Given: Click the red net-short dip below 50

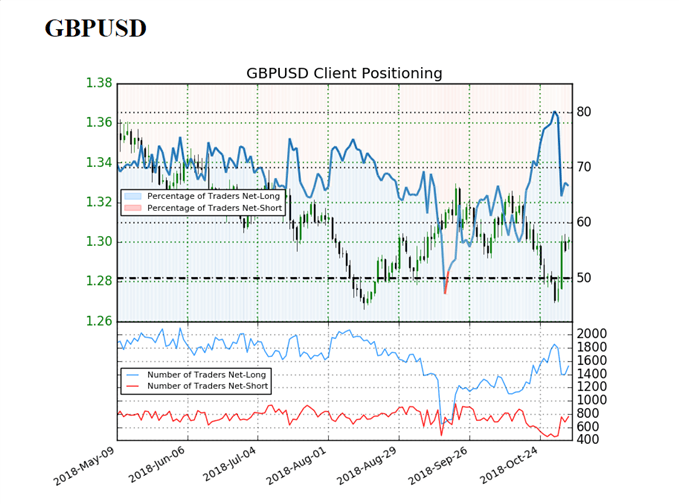Looking at the screenshot, I should point(446,284).
